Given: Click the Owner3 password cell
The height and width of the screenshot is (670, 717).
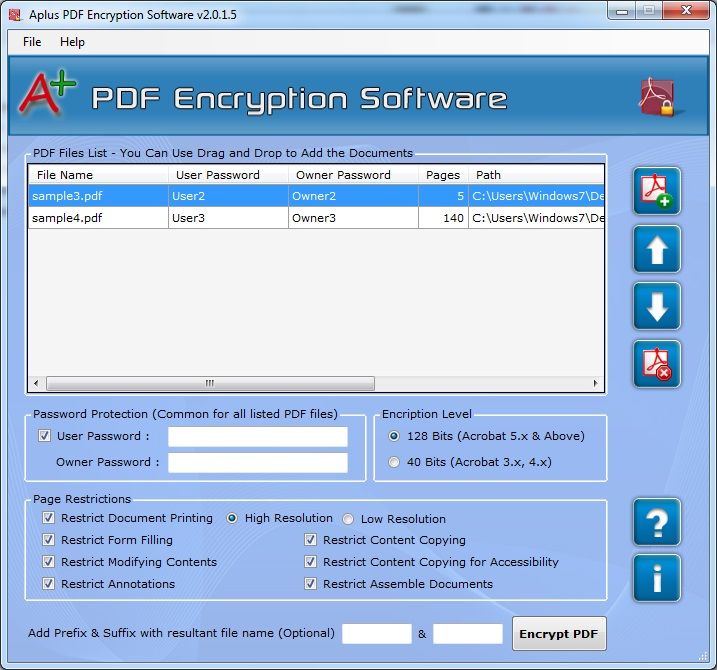Looking at the screenshot, I should click(353, 218).
